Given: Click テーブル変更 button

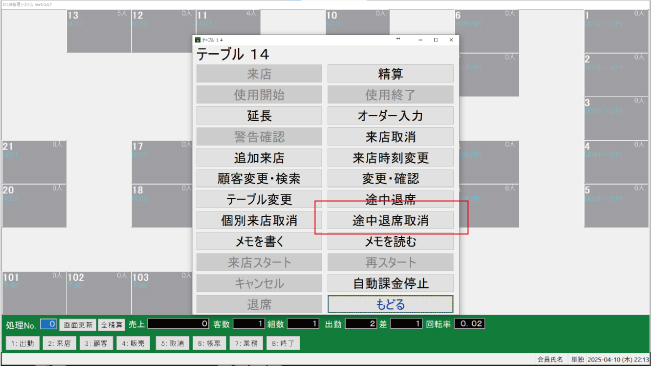Looking at the screenshot, I should [259, 200].
